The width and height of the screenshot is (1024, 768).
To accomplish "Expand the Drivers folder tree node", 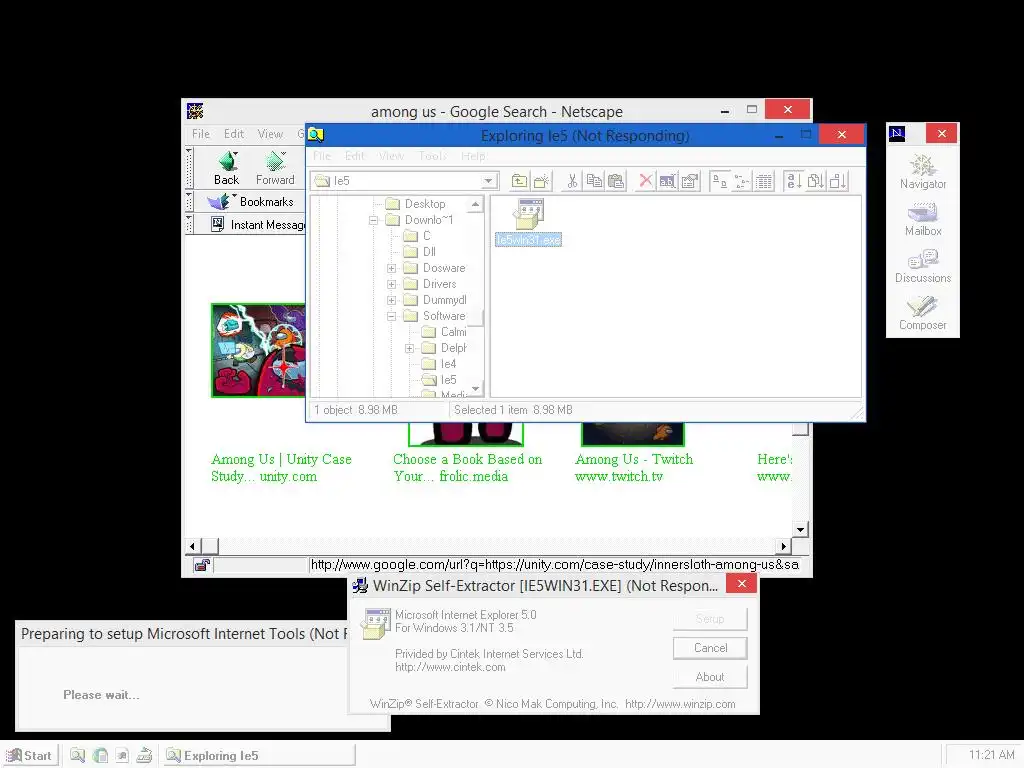I will (391, 284).
